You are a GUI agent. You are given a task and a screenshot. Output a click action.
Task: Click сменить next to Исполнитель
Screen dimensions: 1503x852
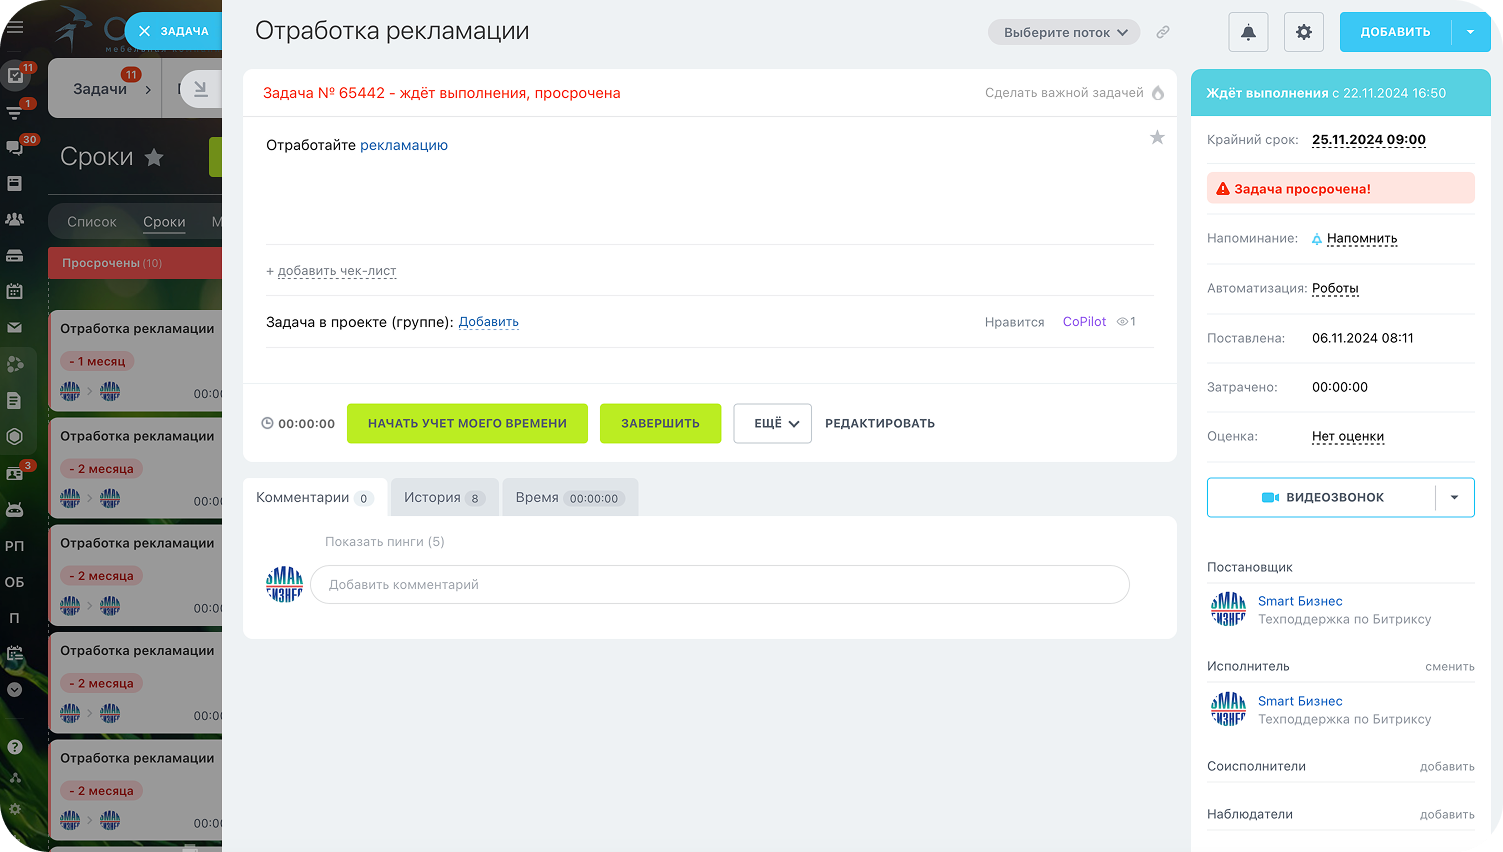click(x=1450, y=667)
